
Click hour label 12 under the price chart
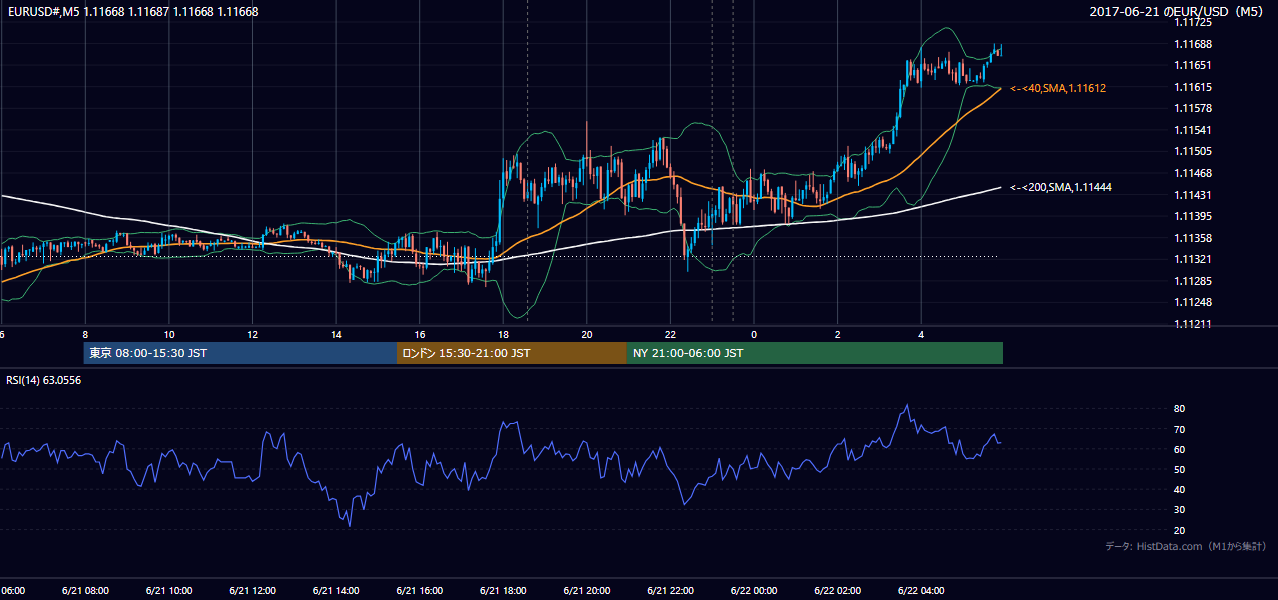(x=252, y=335)
